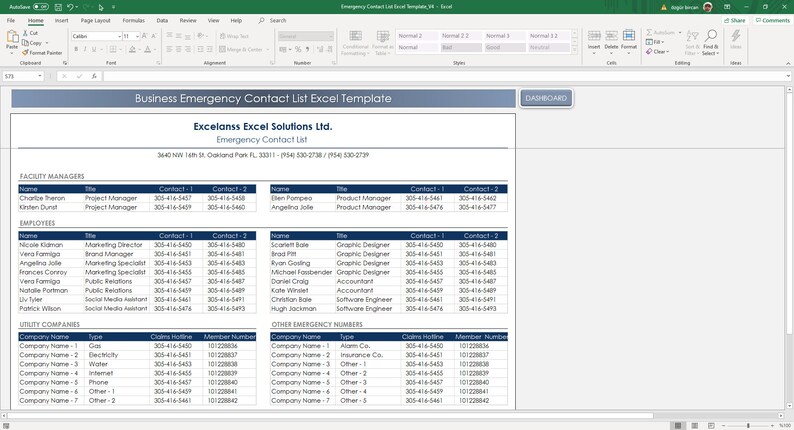
Task: Click the Undo arrow icon
Action: click(70, 7)
